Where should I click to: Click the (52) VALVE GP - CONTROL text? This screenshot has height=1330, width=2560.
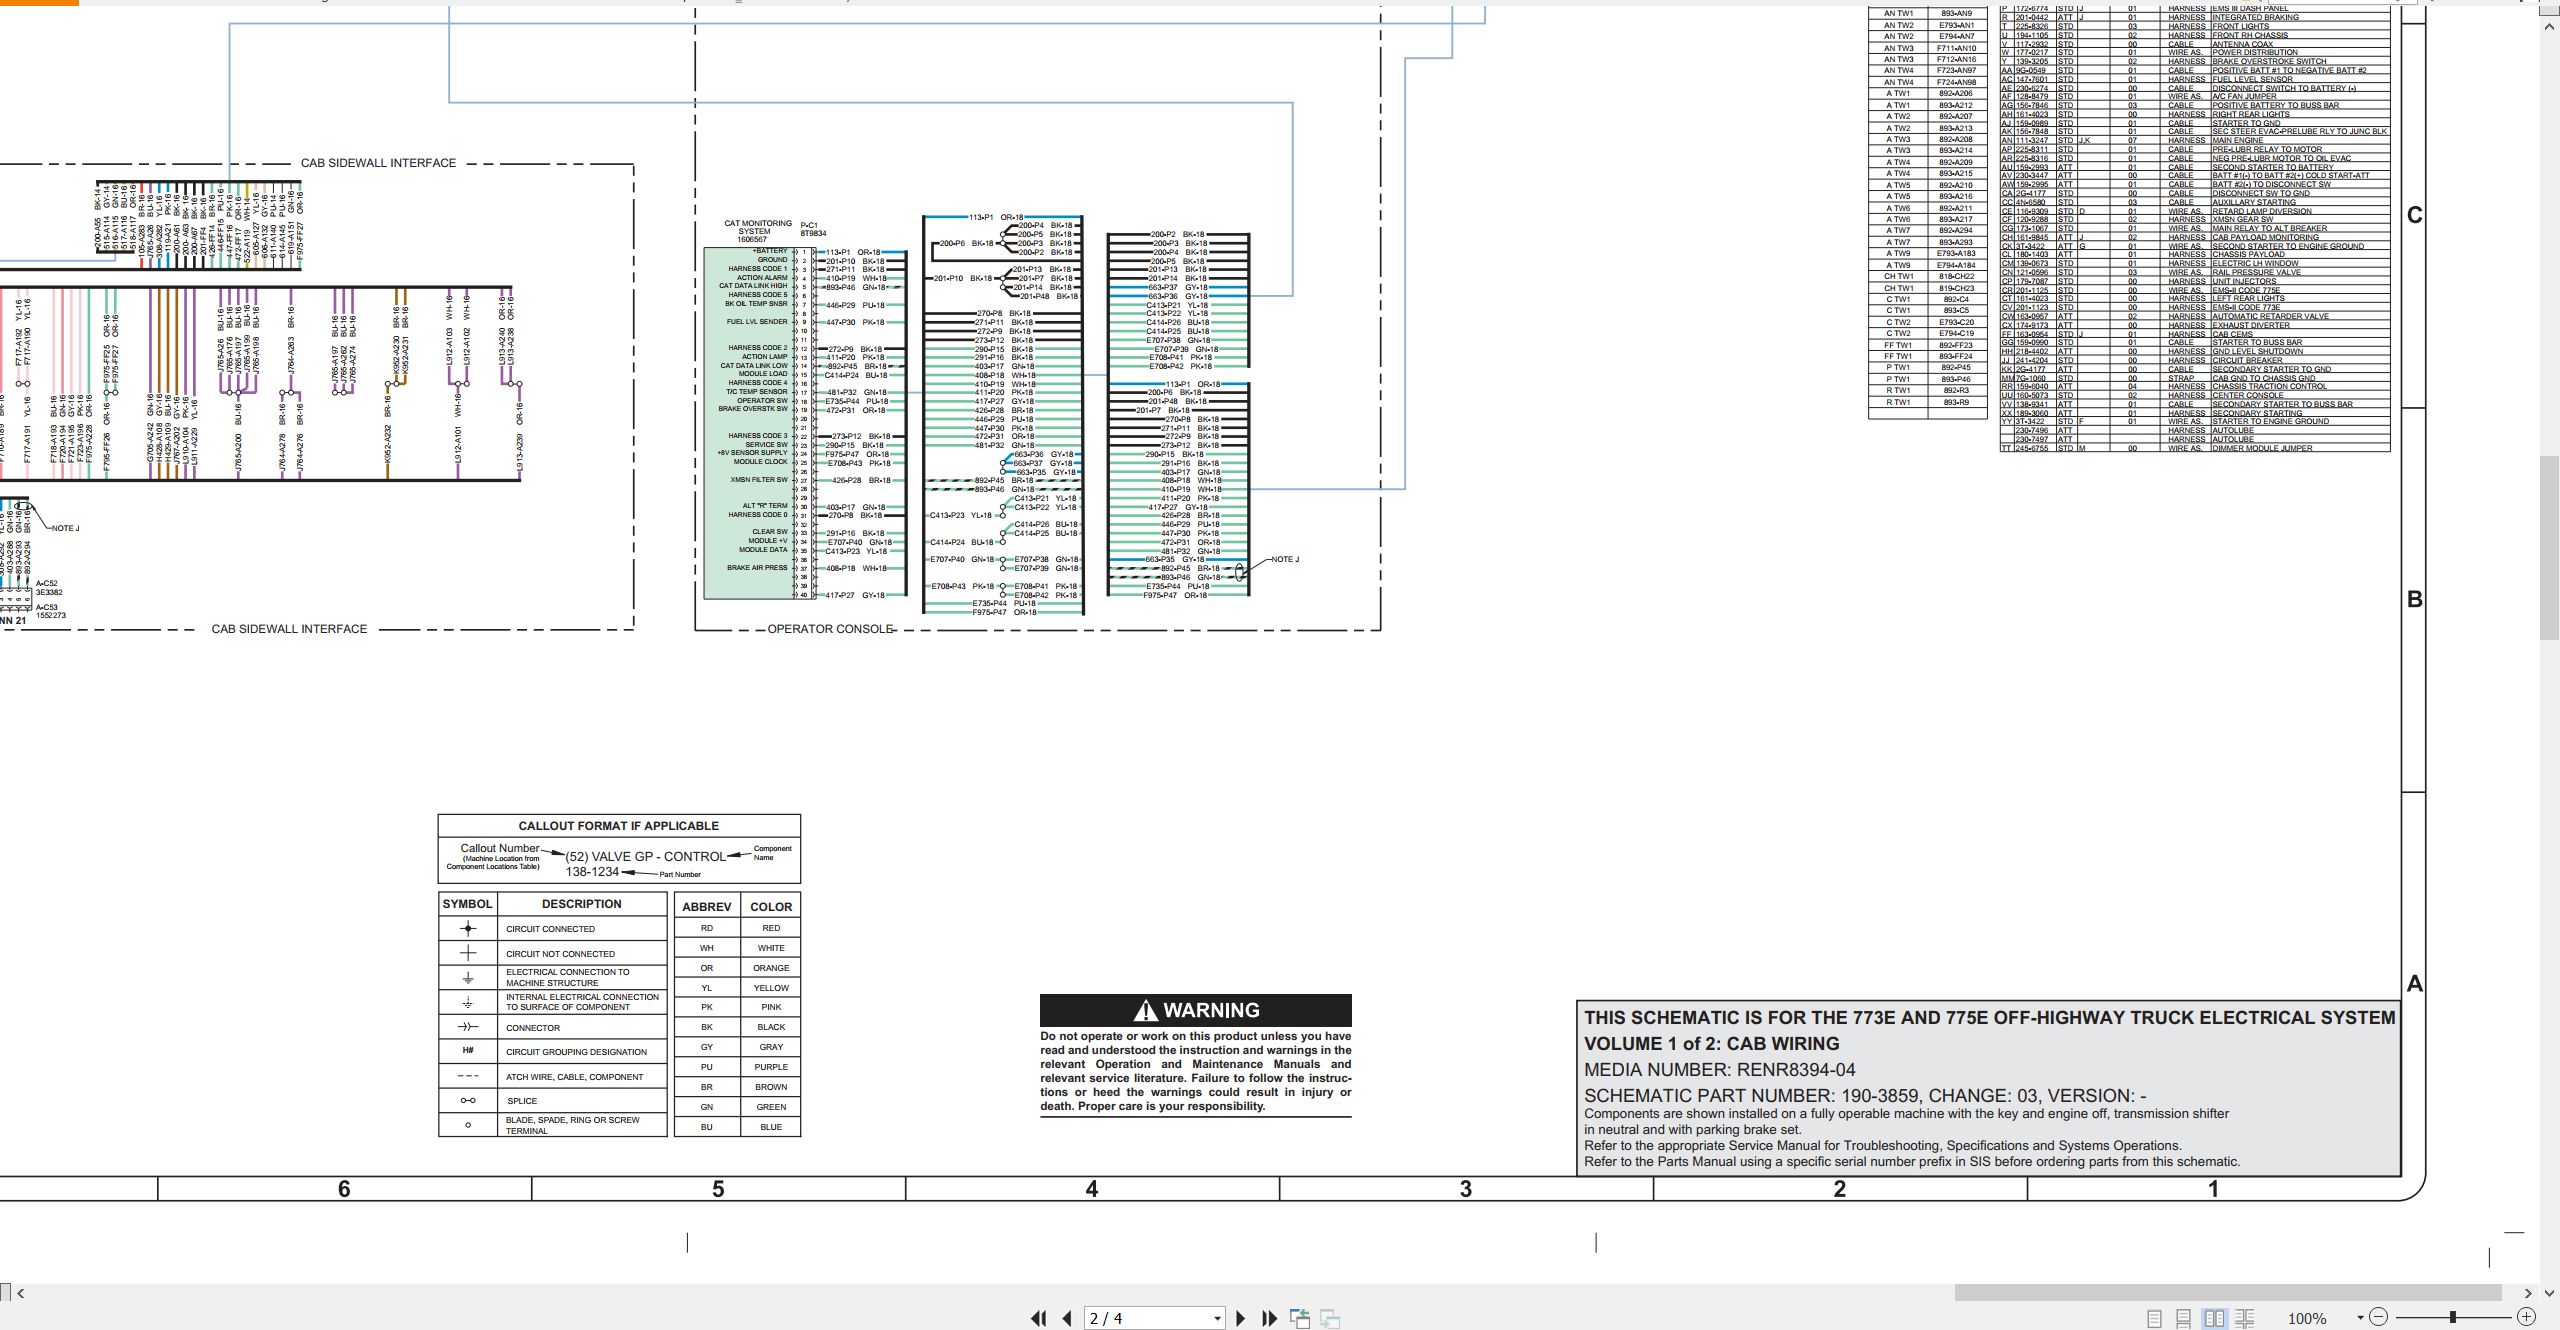(x=646, y=857)
